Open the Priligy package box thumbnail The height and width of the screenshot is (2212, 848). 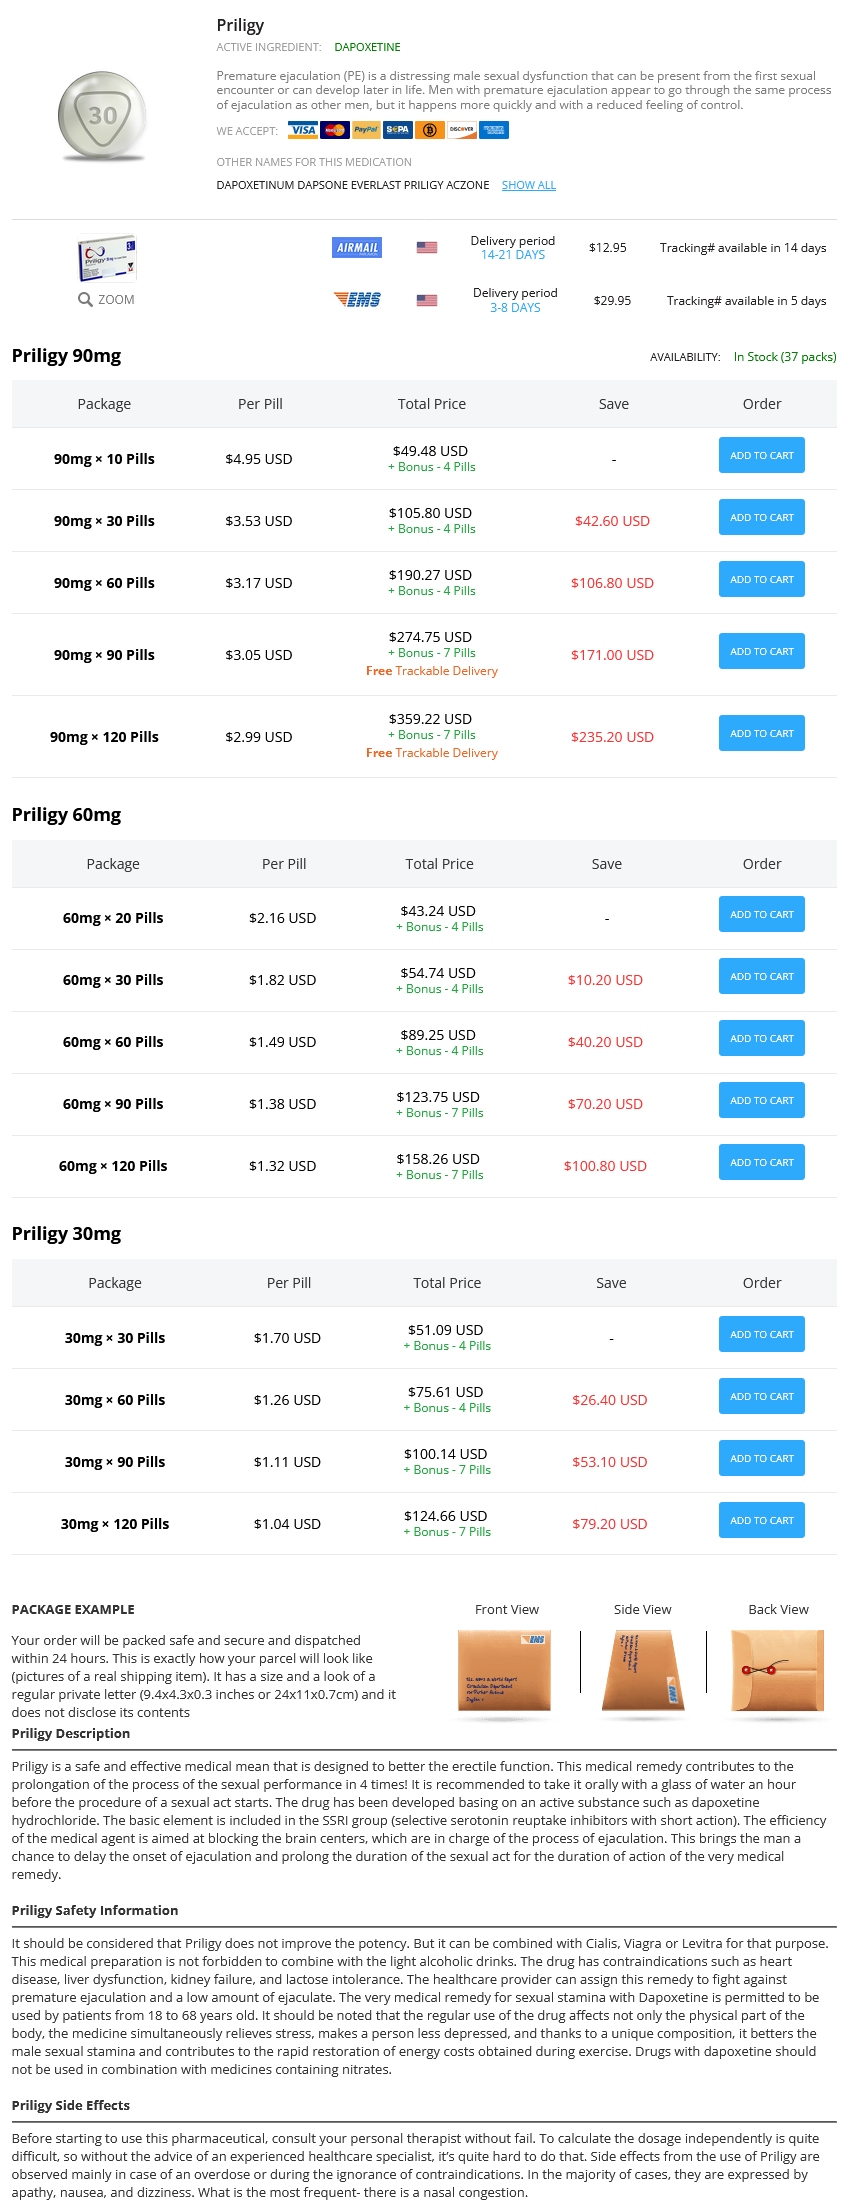point(106,259)
